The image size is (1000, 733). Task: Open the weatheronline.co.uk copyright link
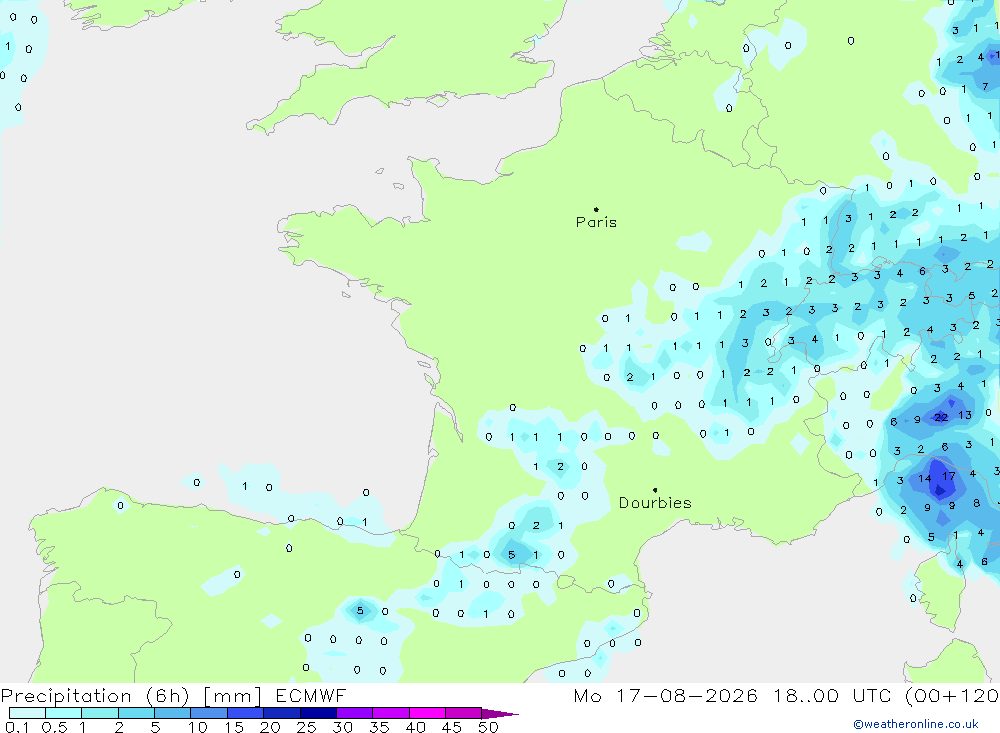pyautogui.click(x=916, y=724)
